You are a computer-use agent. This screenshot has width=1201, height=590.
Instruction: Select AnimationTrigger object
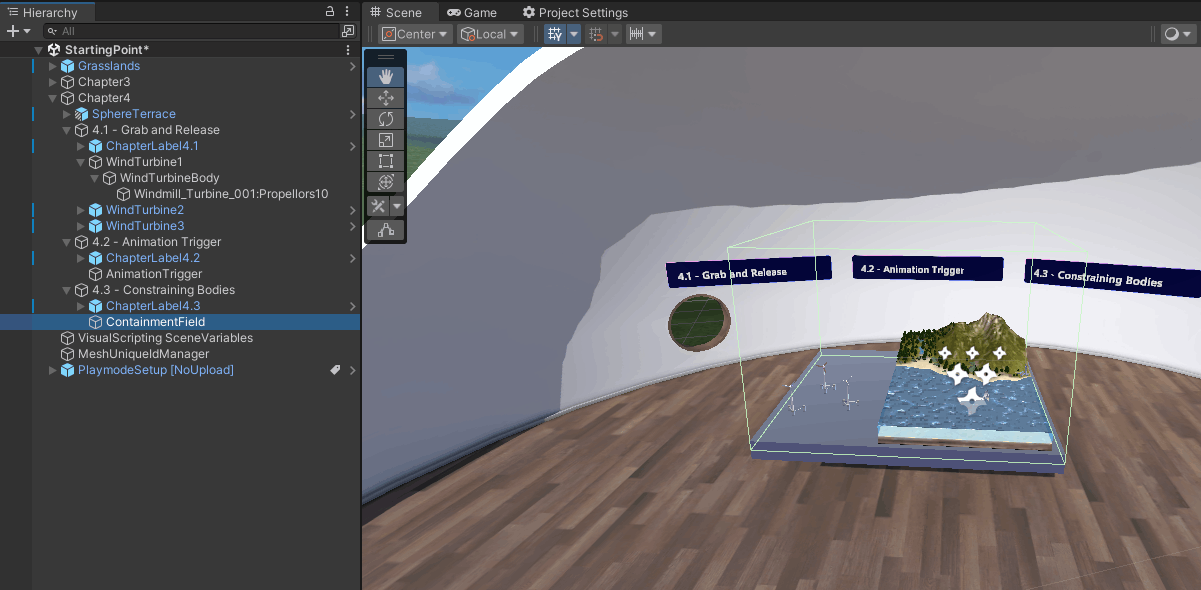[x=180, y=274]
